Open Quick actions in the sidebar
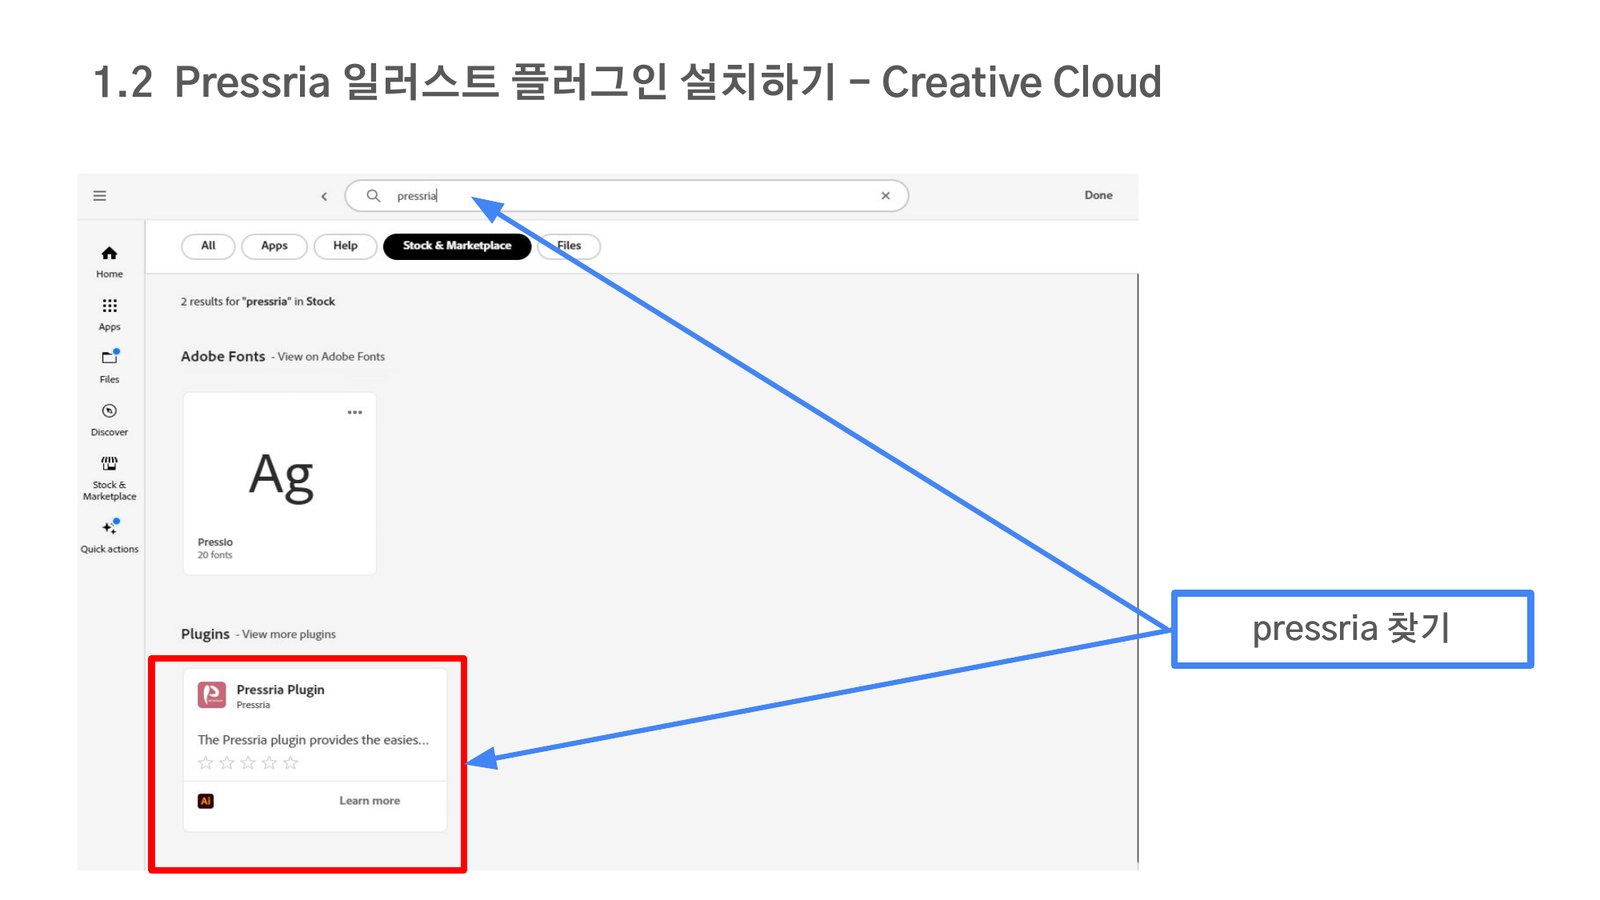1600x900 pixels. (110, 536)
